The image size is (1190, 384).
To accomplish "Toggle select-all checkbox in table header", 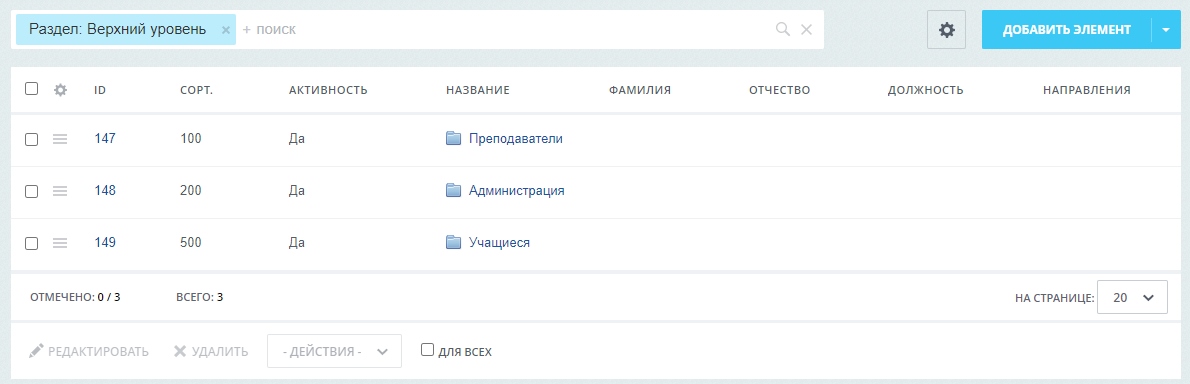I will point(31,89).
